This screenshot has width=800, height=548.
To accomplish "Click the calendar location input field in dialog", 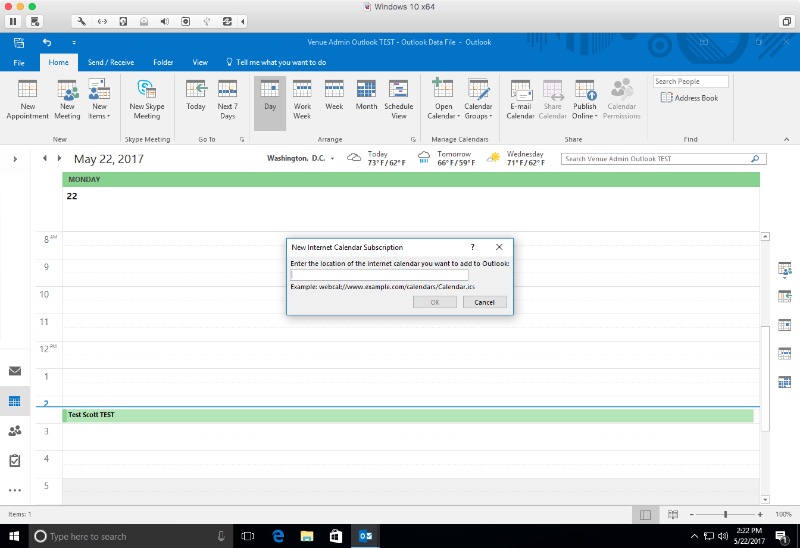I will click(379, 275).
